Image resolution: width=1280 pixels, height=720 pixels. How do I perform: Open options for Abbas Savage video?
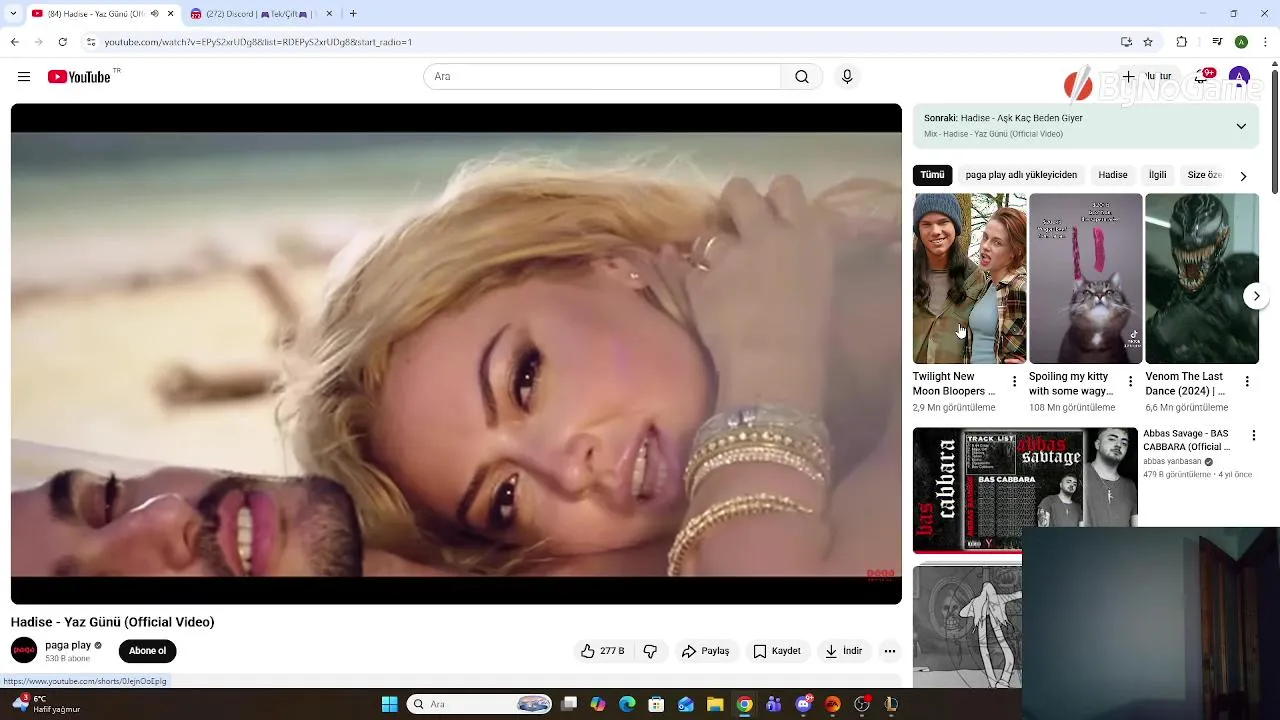coord(1254,436)
